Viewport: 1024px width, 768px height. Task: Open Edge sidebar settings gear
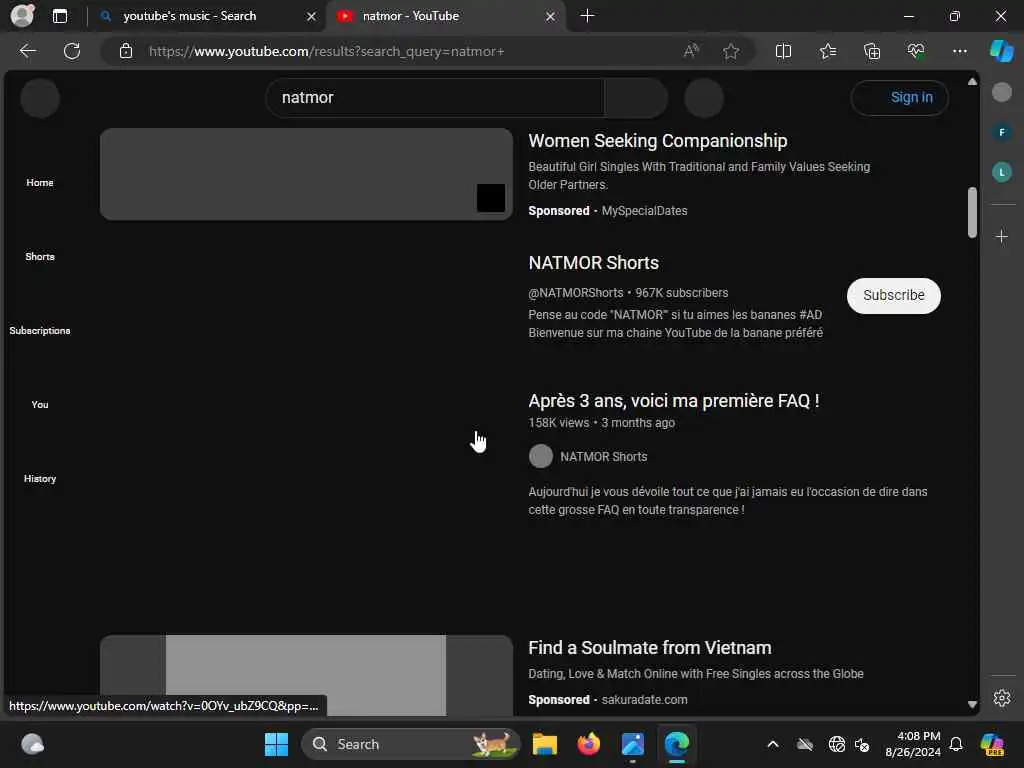pos(1002,698)
